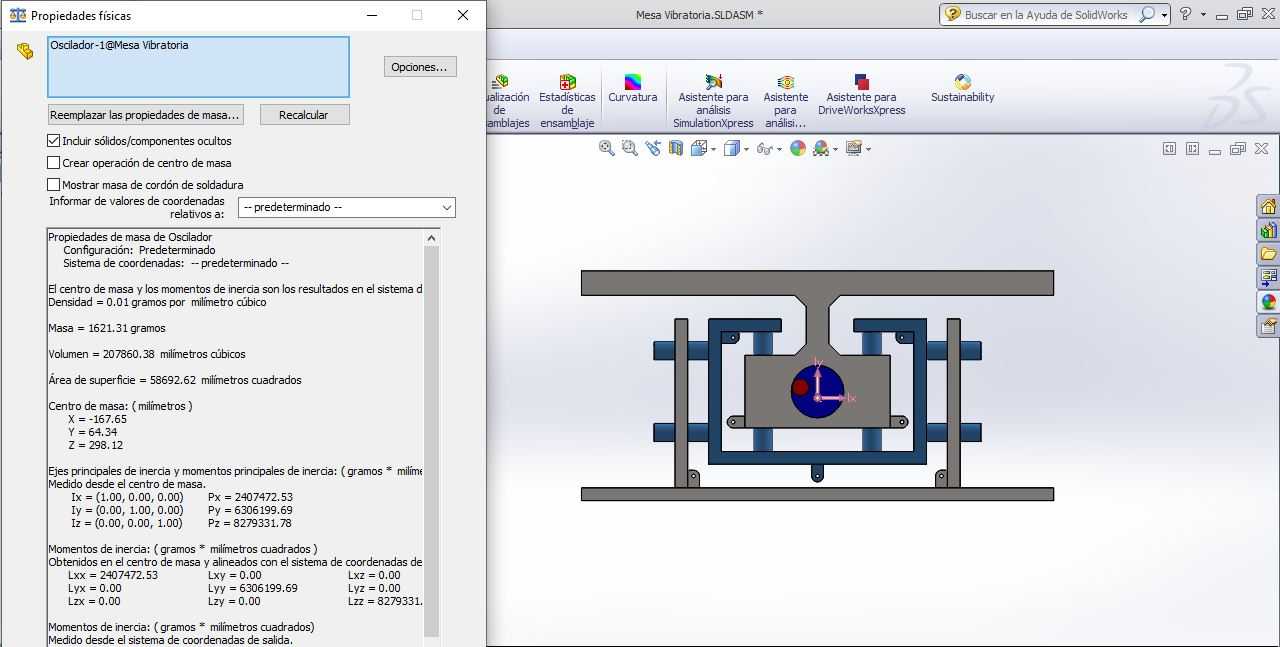Click Reemplazar las propiedades de masa button

(145, 115)
